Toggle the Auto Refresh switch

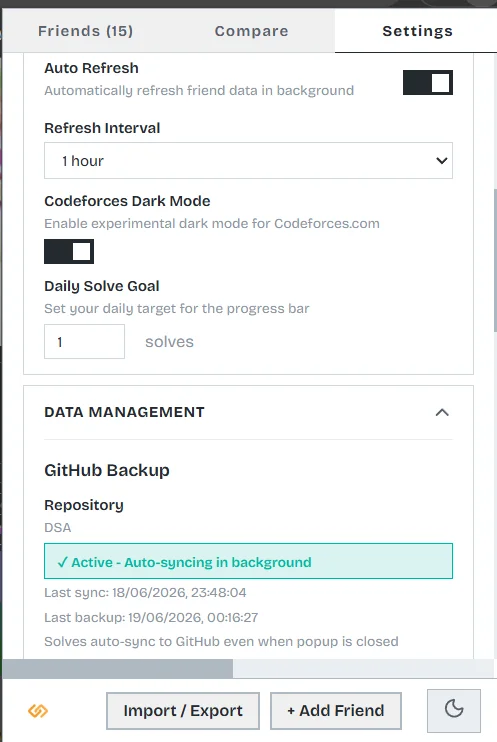[x=427, y=82]
